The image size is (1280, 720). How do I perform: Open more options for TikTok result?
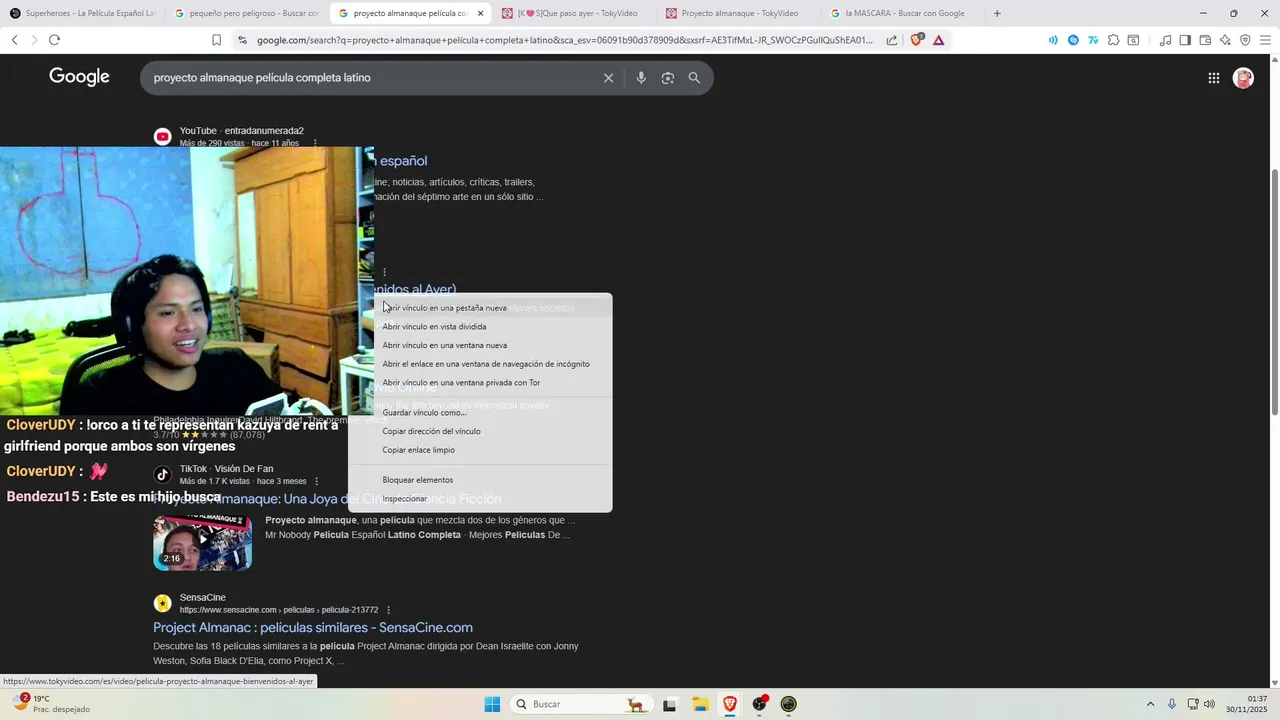317,481
